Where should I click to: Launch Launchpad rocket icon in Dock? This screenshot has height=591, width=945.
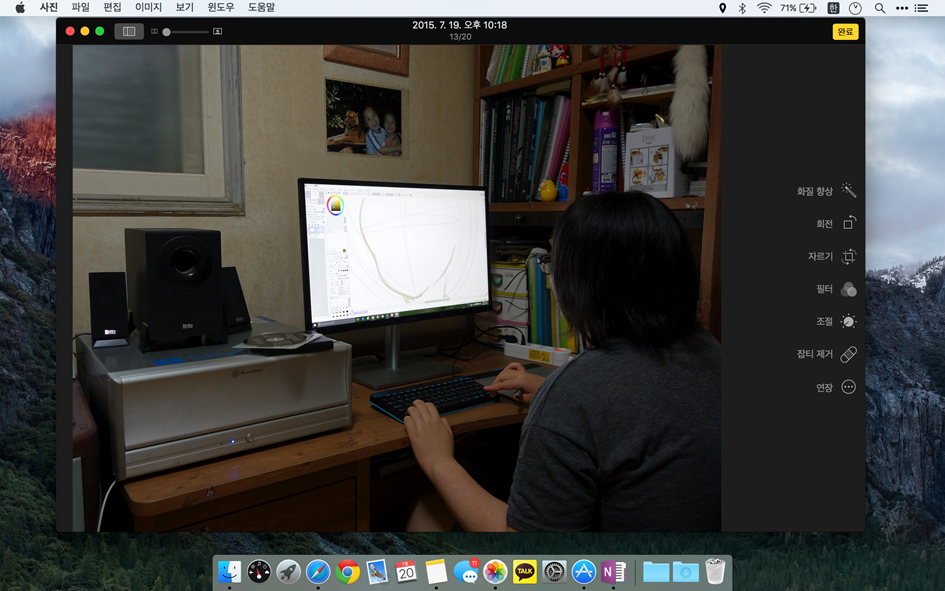click(289, 571)
